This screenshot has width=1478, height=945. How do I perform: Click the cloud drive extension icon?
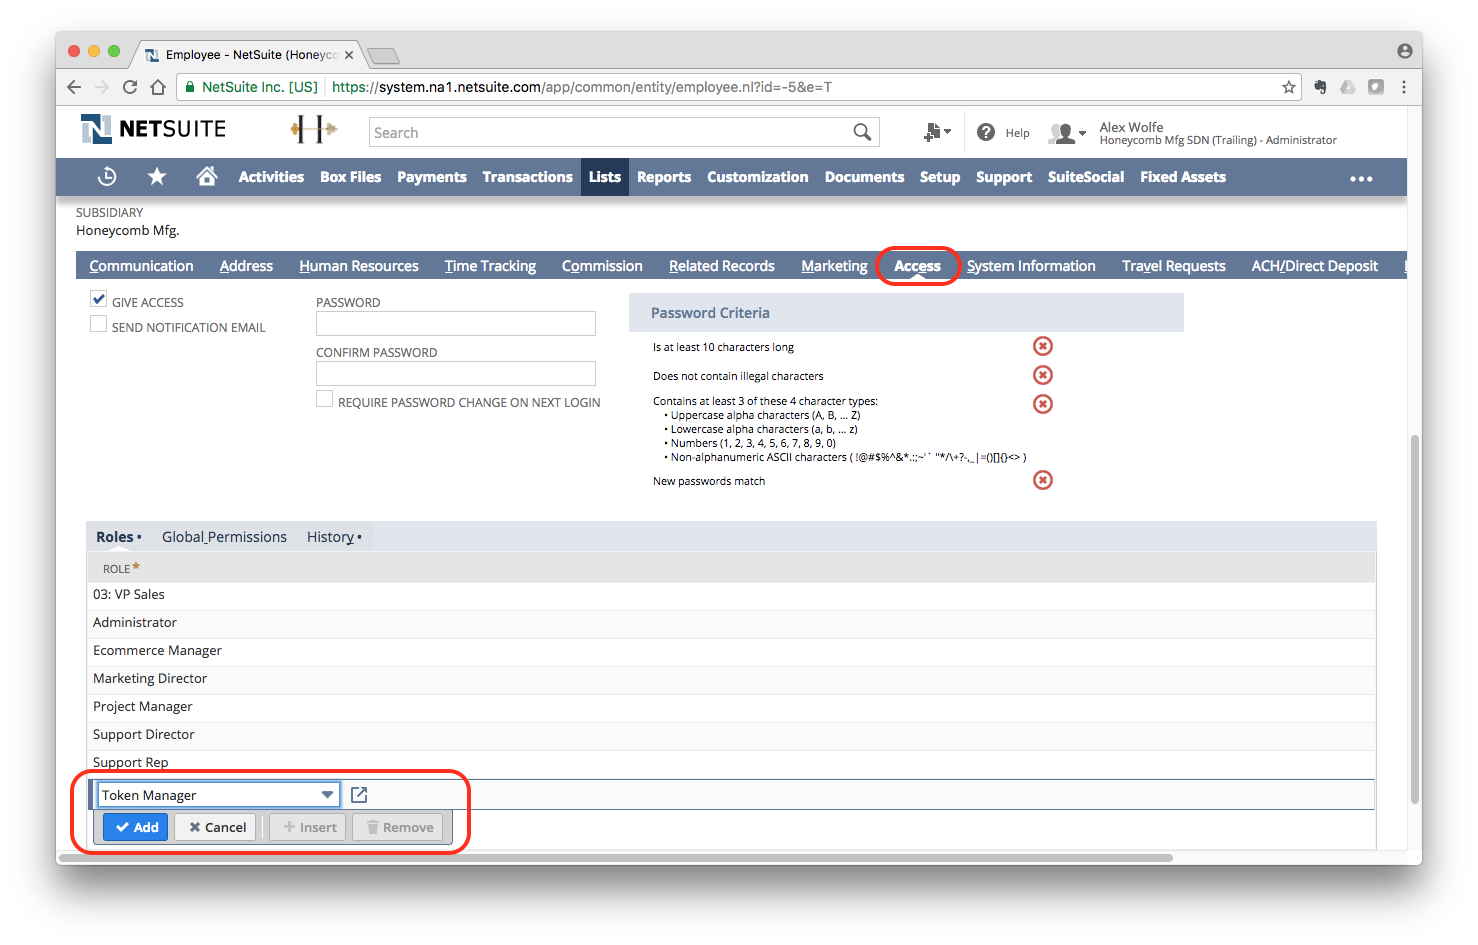(1348, 87)
